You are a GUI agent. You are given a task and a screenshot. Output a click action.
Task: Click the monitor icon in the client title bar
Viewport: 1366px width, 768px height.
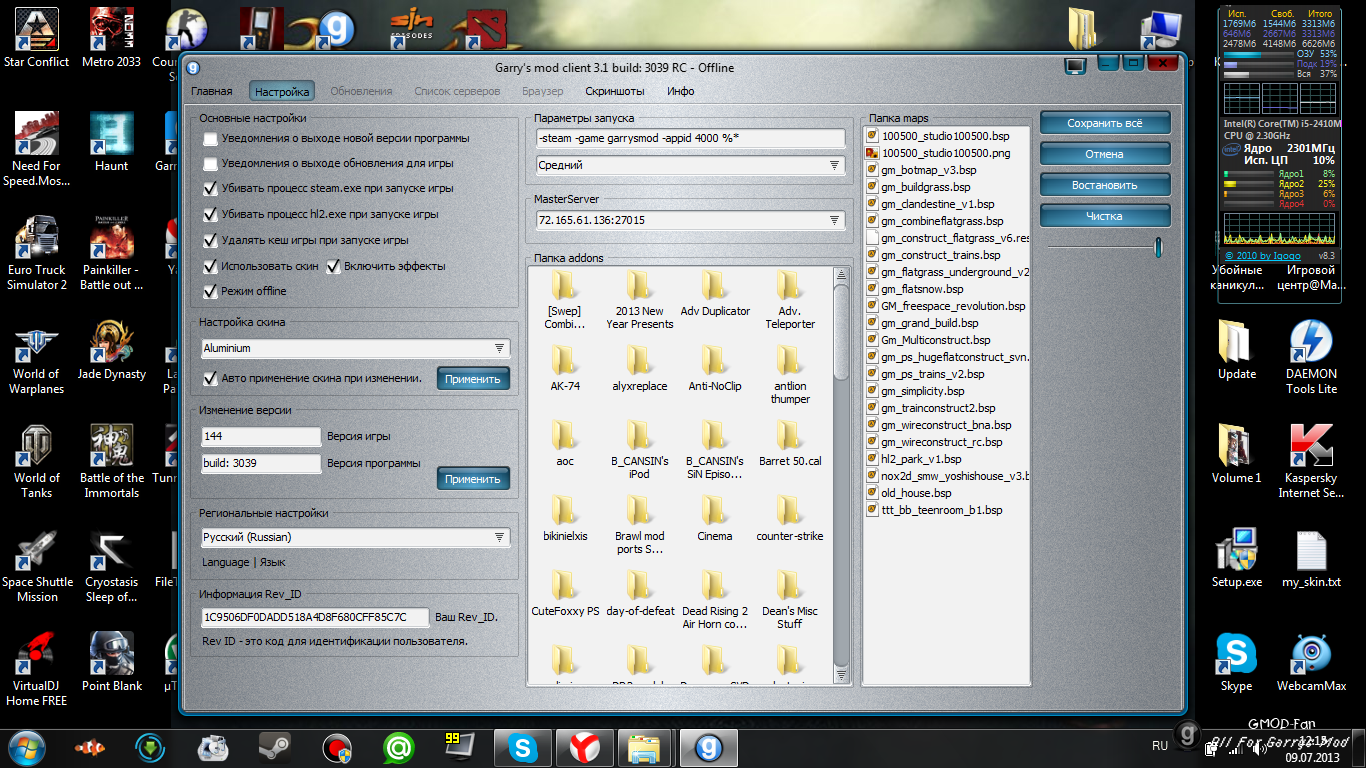click(x=1076, y=67)
